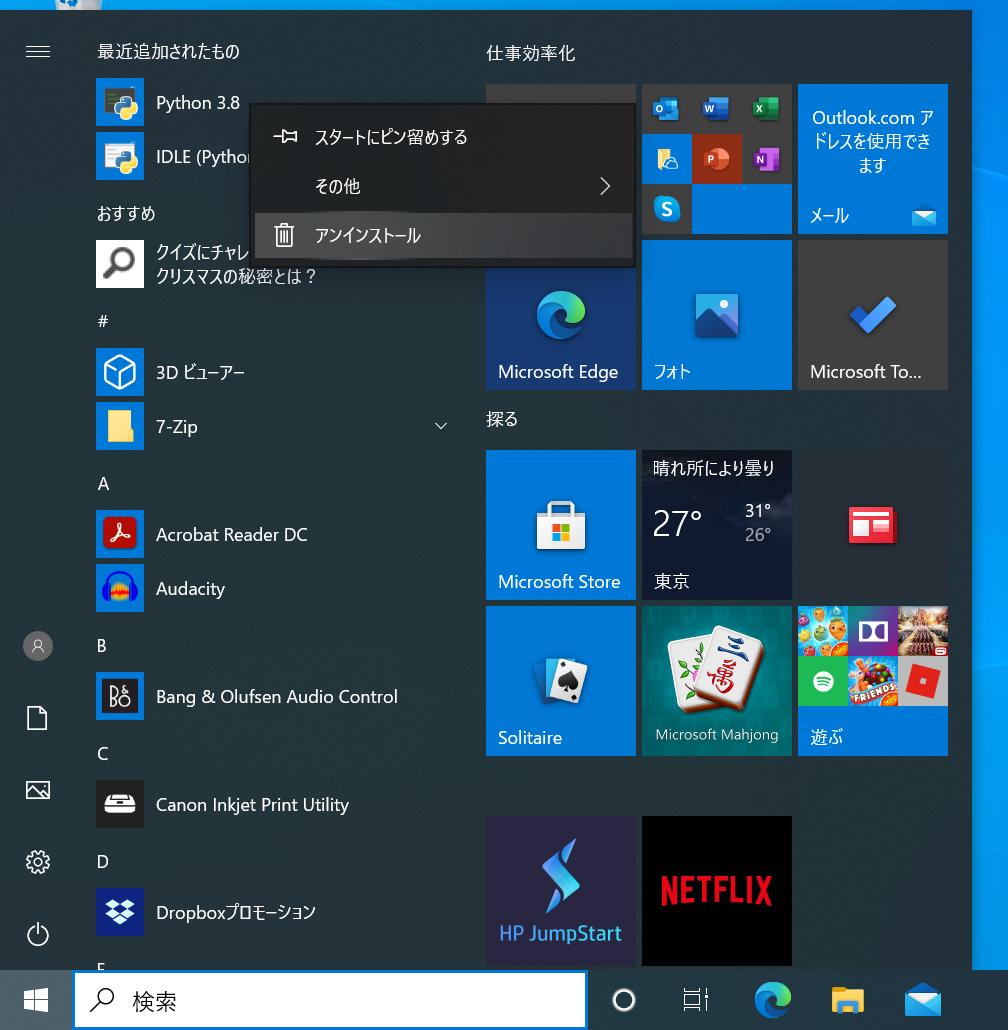1008x1030 pixels.
Task: Open the メール Outlook.com tile
Action: (873, 158)
